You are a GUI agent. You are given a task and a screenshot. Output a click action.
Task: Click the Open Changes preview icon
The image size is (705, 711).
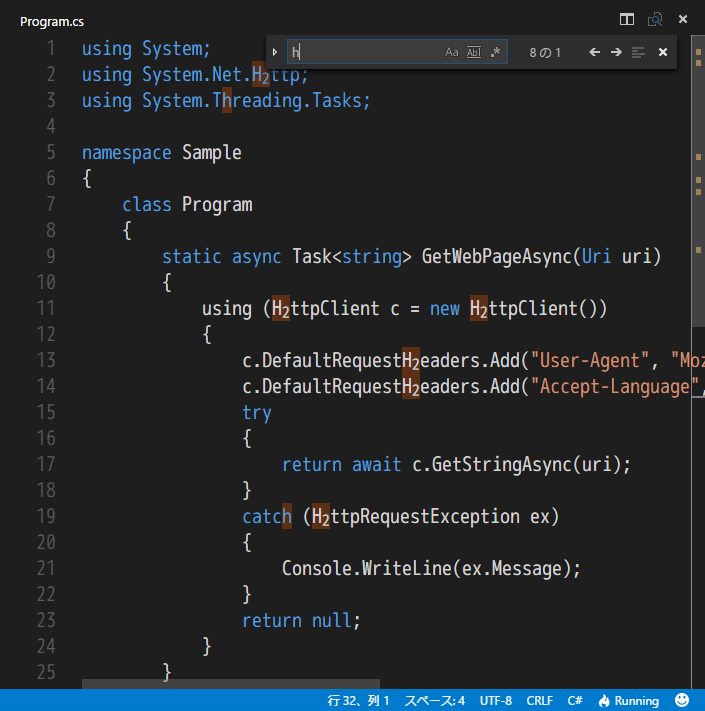point(655,19)
